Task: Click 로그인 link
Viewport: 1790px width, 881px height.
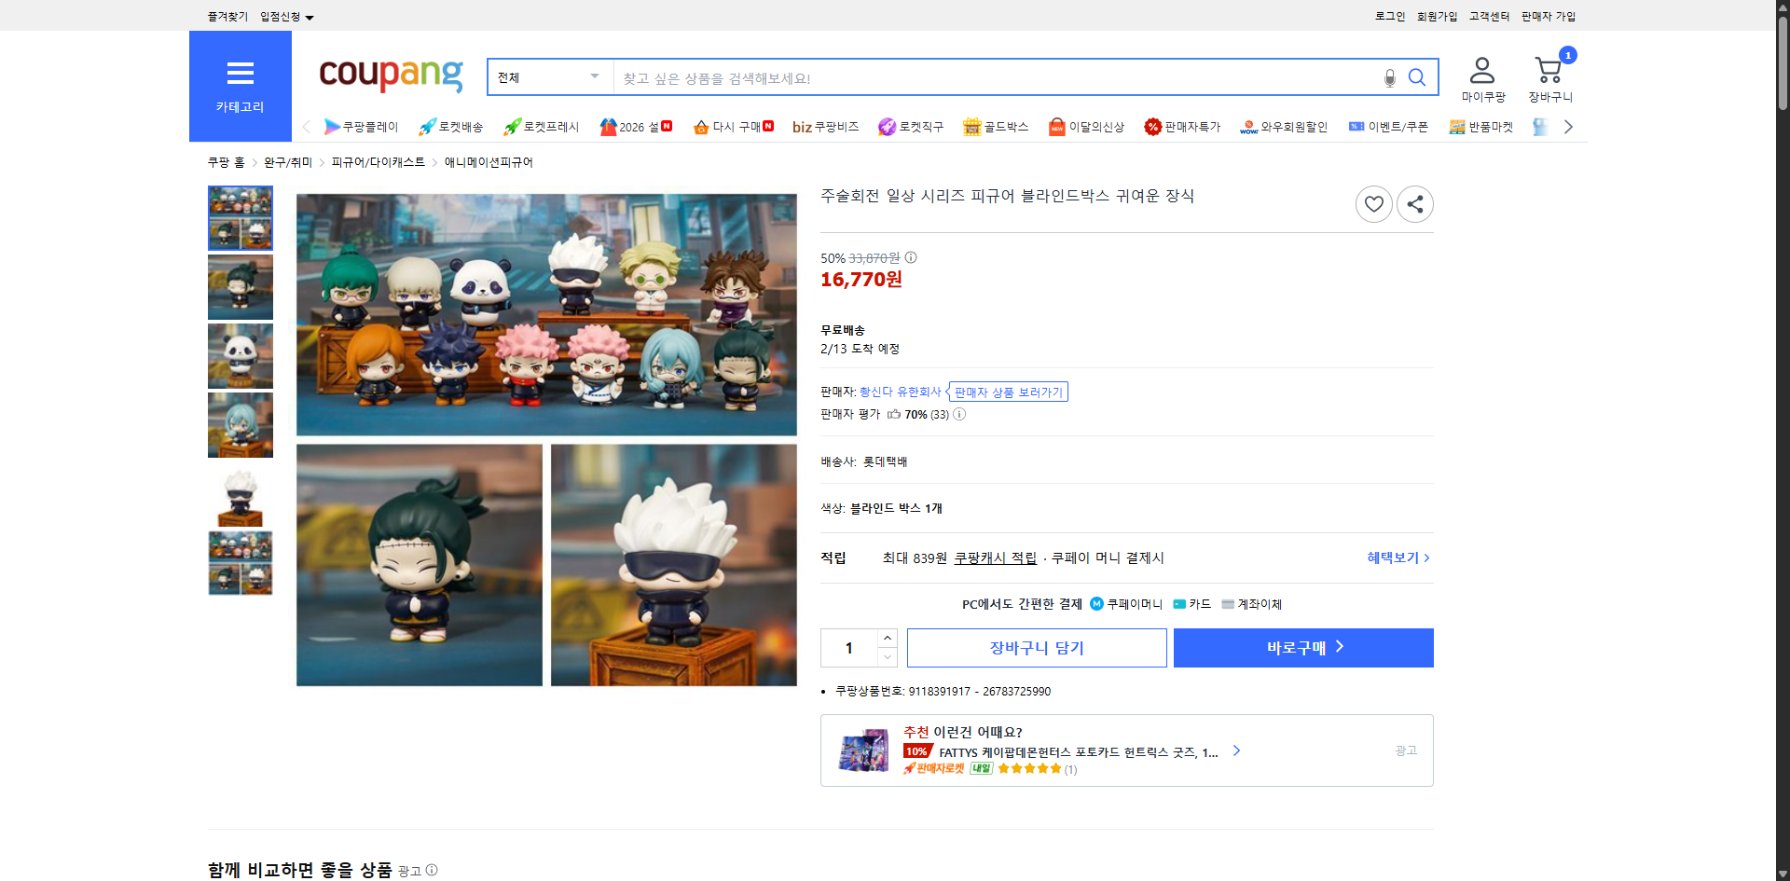Action: pyautogui.click(x=1389, y=16)
